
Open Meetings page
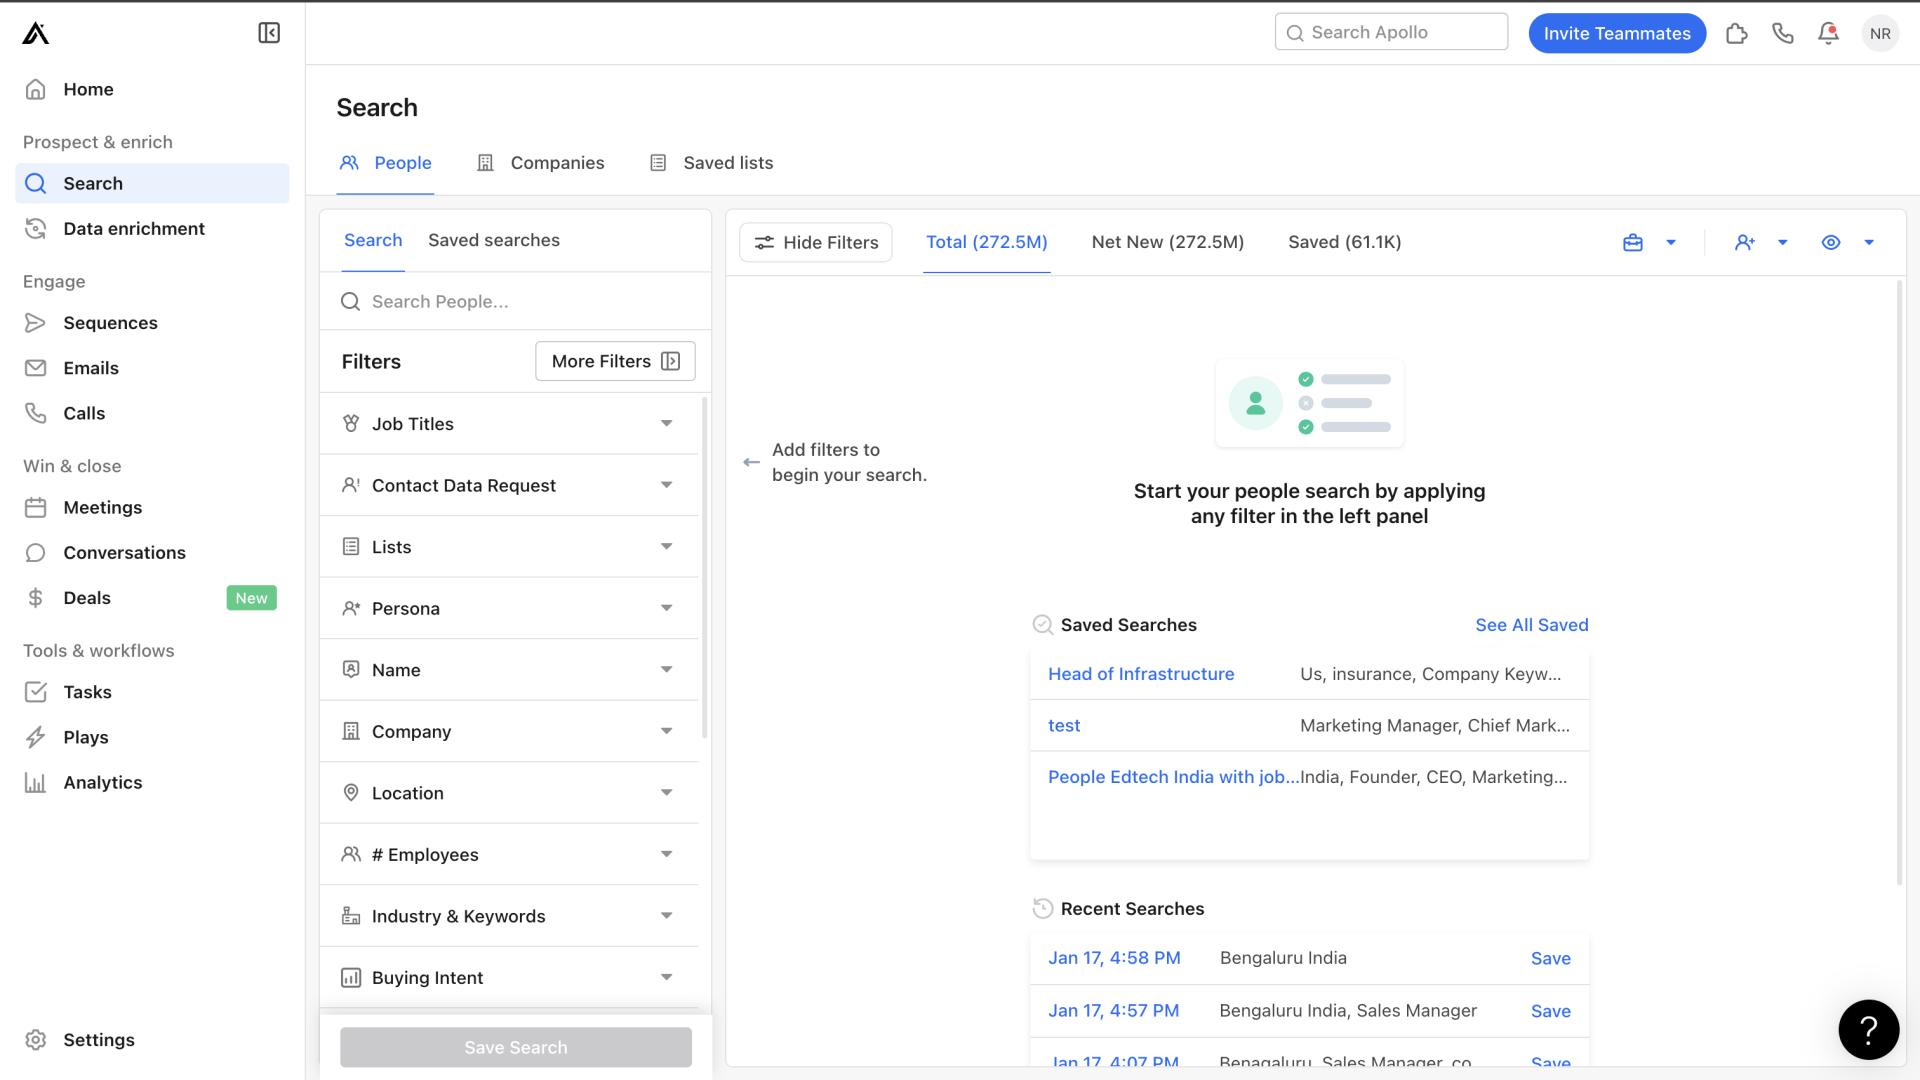click(152, 507)
